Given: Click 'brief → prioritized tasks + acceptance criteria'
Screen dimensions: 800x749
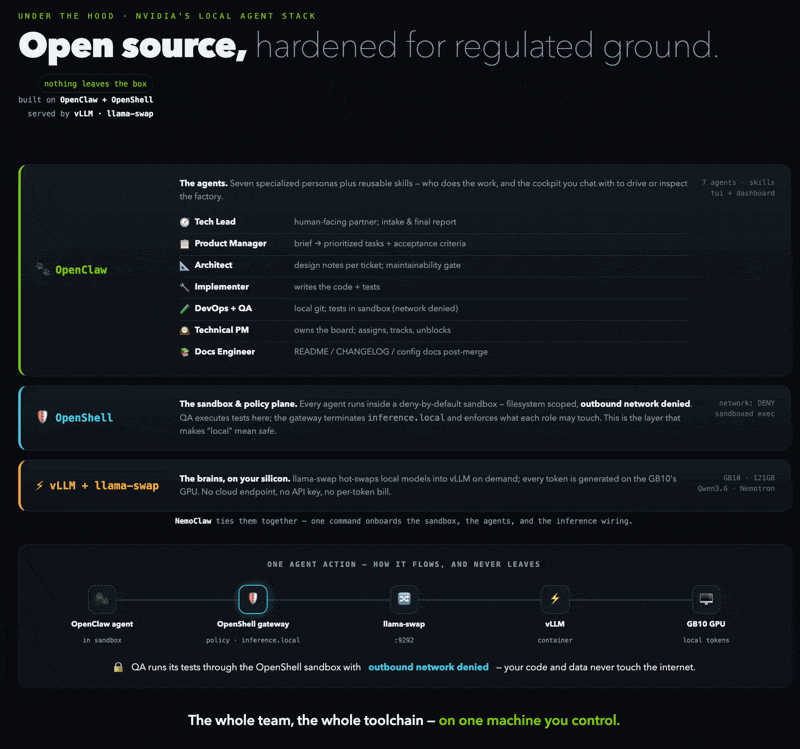Looking at the screenshot, I should click(x=380, y=243).
